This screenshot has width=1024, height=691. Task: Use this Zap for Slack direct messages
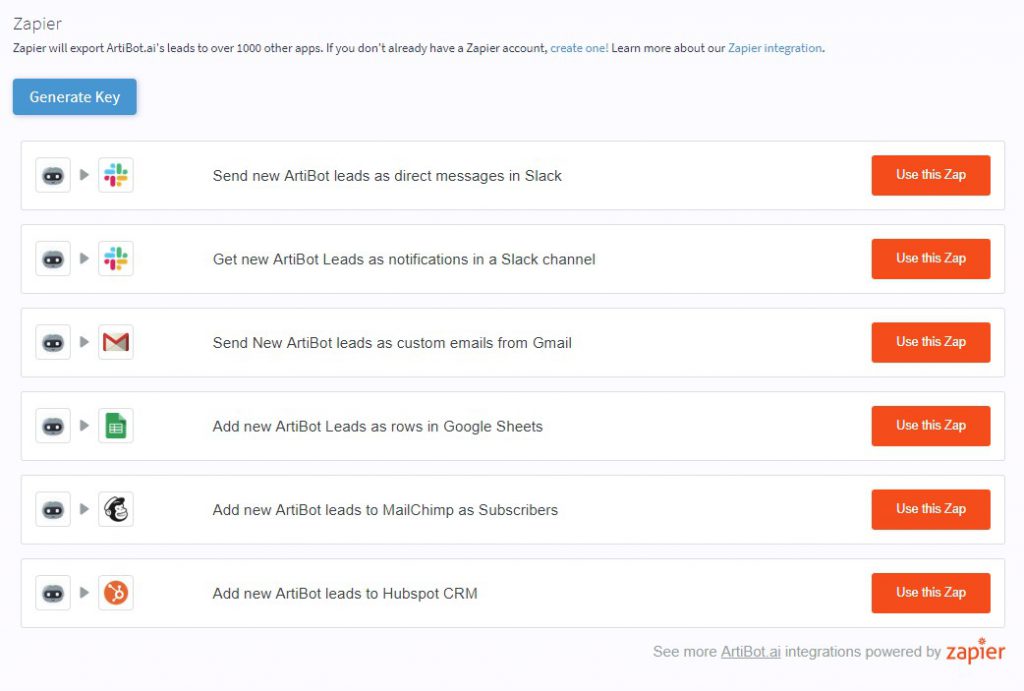click(931, 175)
